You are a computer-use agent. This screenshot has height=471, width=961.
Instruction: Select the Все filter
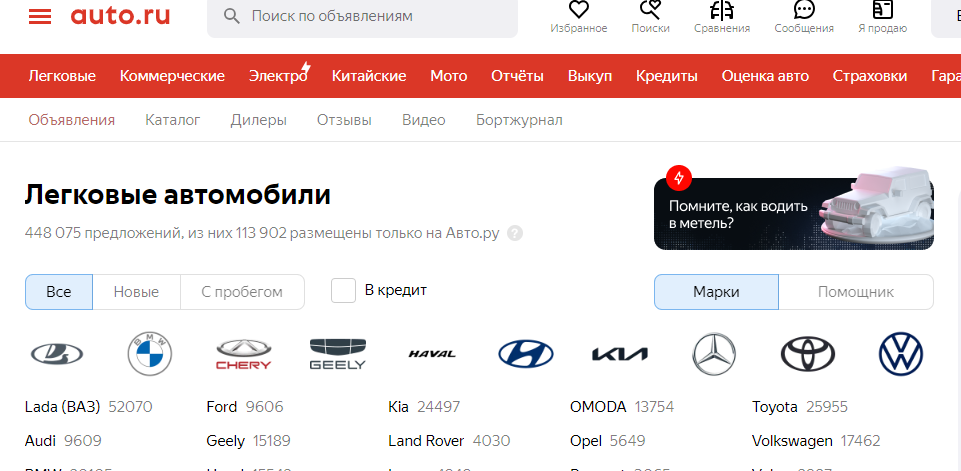tap(59, 292)
